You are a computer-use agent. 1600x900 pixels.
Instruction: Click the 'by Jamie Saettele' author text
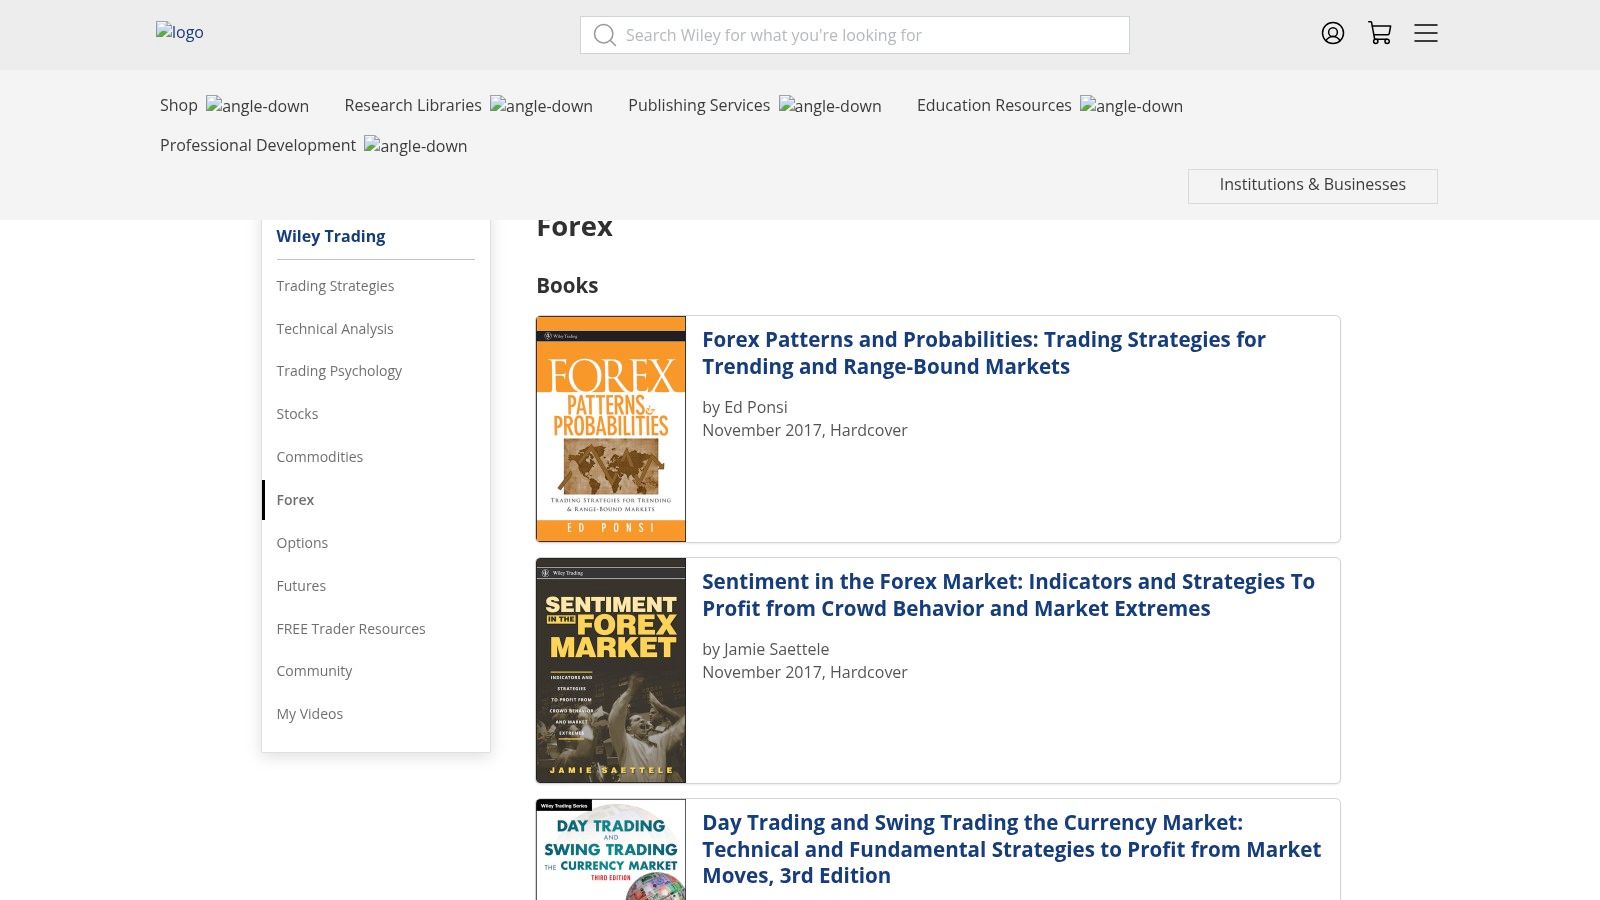tap(766, 649)
